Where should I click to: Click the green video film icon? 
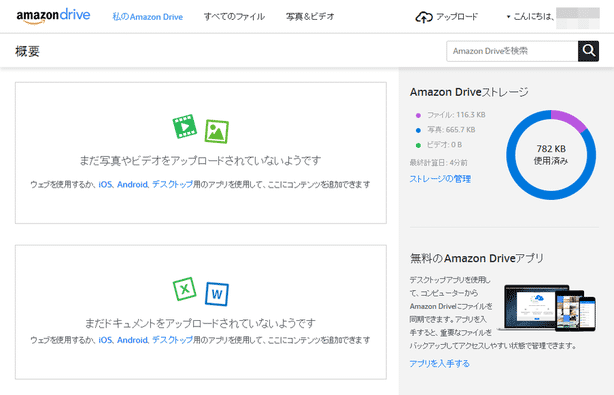(x=185, y=126)
